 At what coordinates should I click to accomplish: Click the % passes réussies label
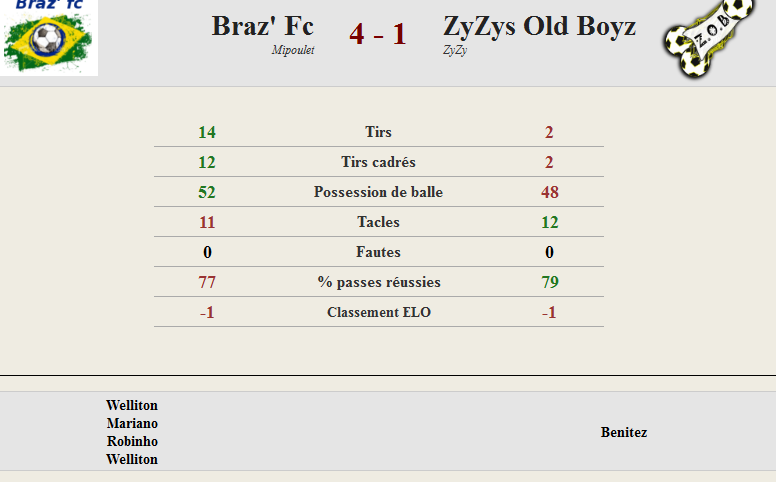click(379, 282)
